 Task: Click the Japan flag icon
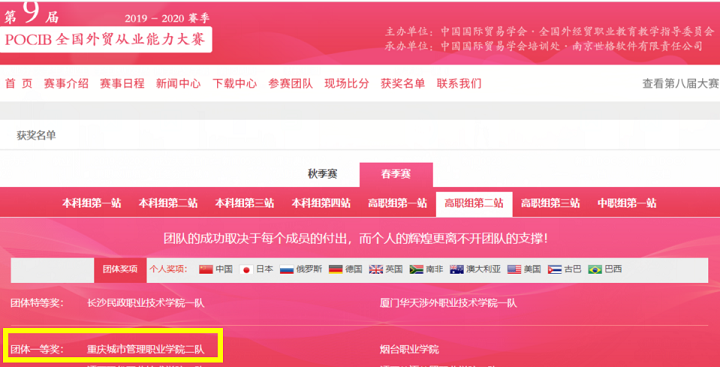[247, 270]
